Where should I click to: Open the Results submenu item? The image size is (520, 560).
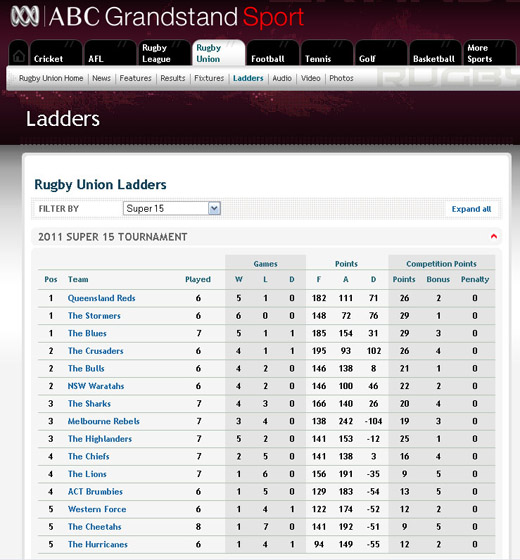coord(173,78)
